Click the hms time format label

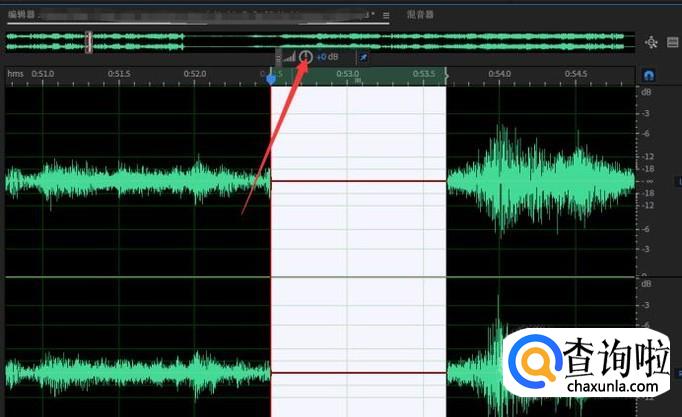pos(15,74)
